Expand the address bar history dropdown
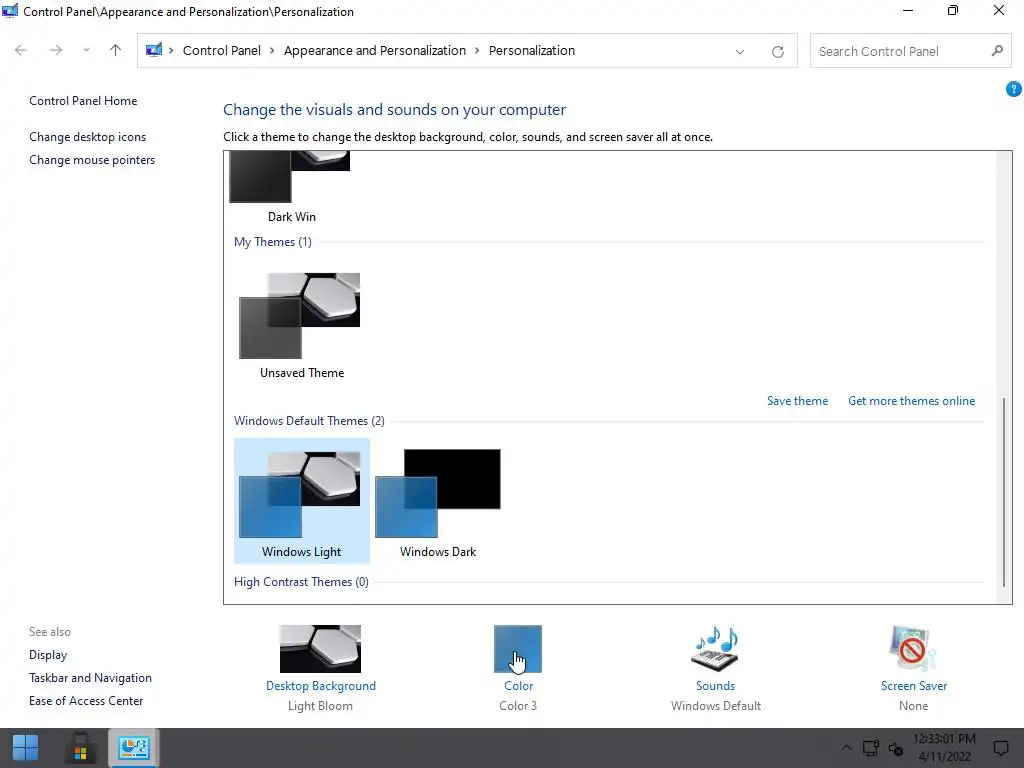1024x768 pixels. pos(739,52)
